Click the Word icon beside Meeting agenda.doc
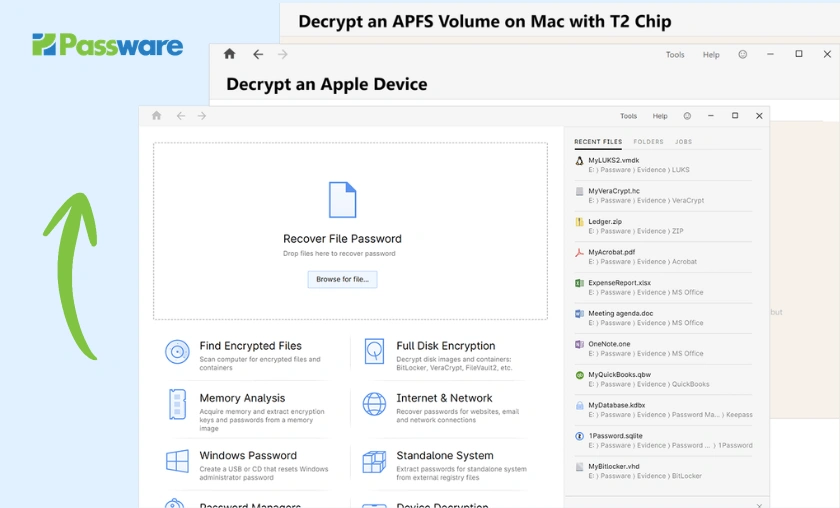The image size is (840, 508). (x=579, y=313)
